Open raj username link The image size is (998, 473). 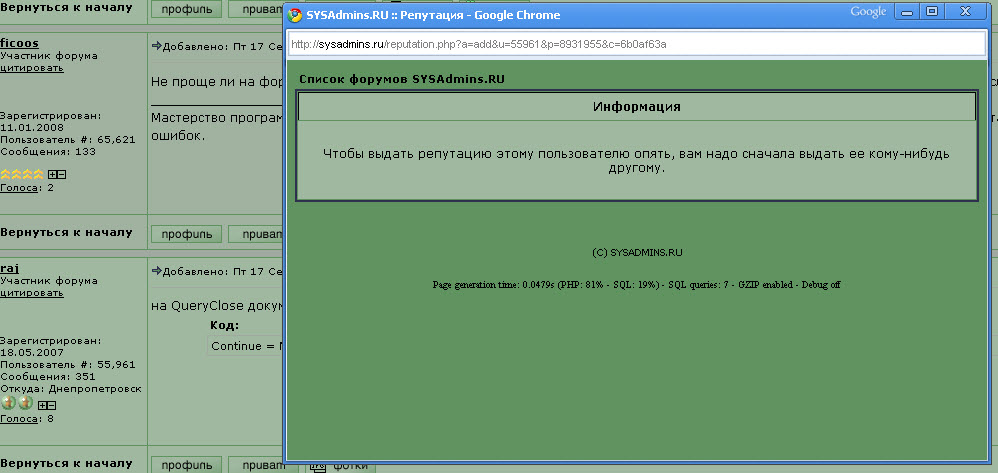pyautogui.click(x=9, y=269)
